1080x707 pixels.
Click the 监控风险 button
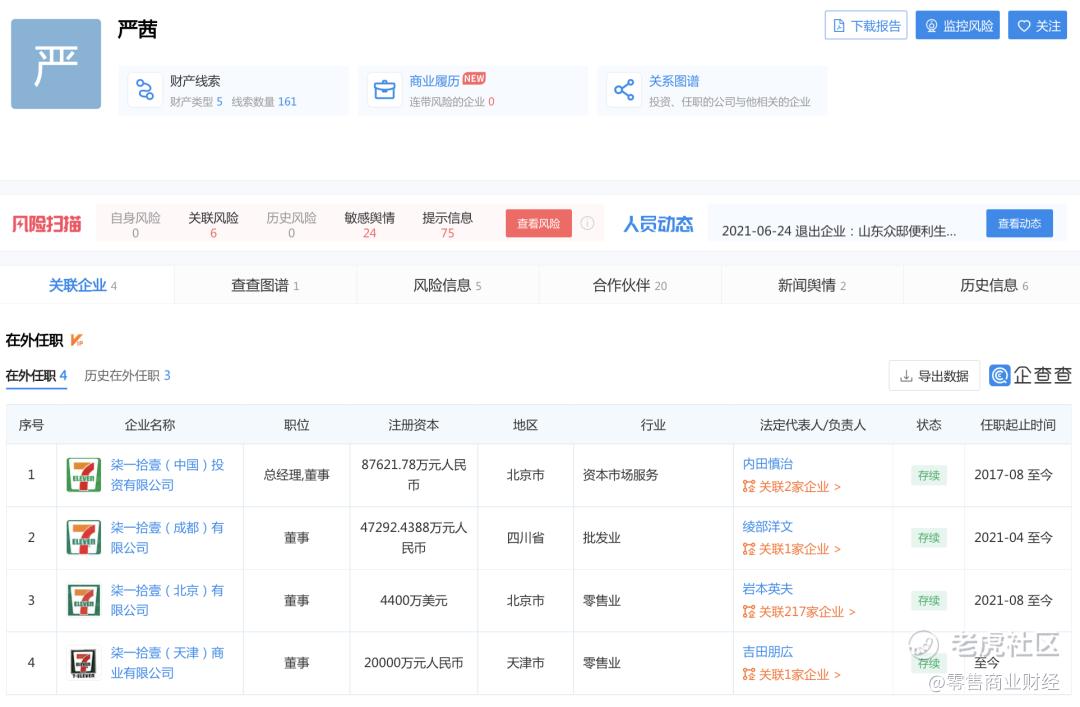[958, 26]
